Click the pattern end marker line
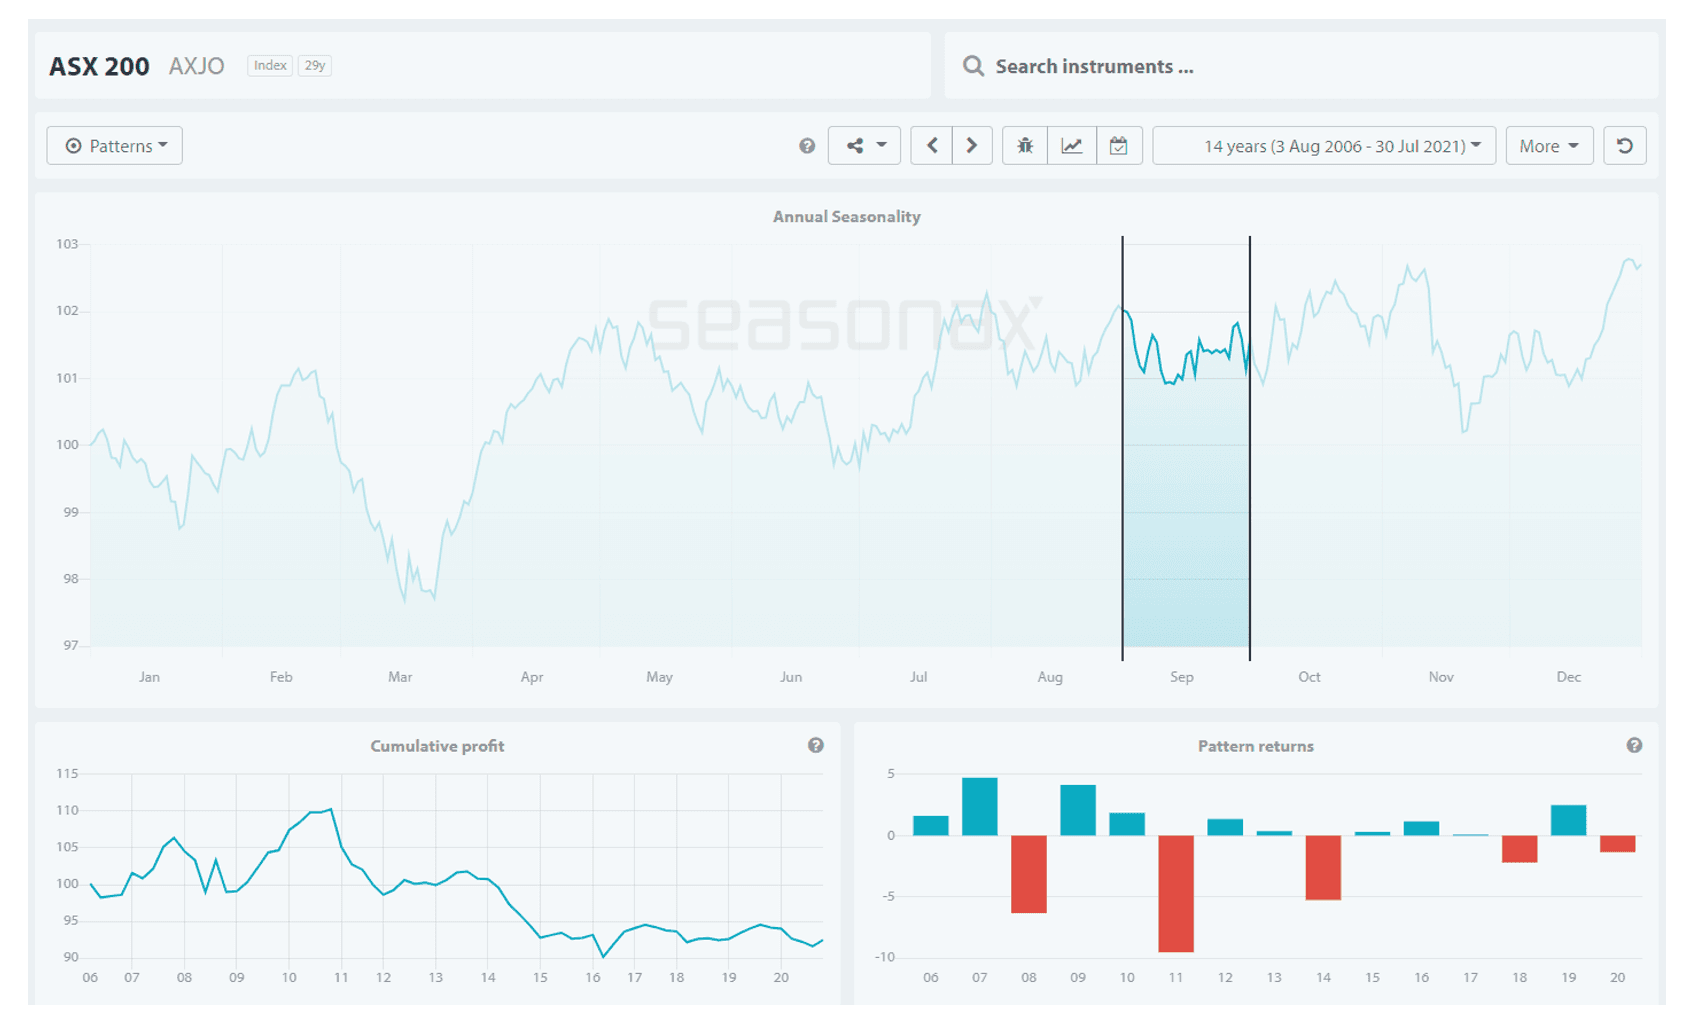Viewport: 1684px width, 1024px height. coord(1250,448)
